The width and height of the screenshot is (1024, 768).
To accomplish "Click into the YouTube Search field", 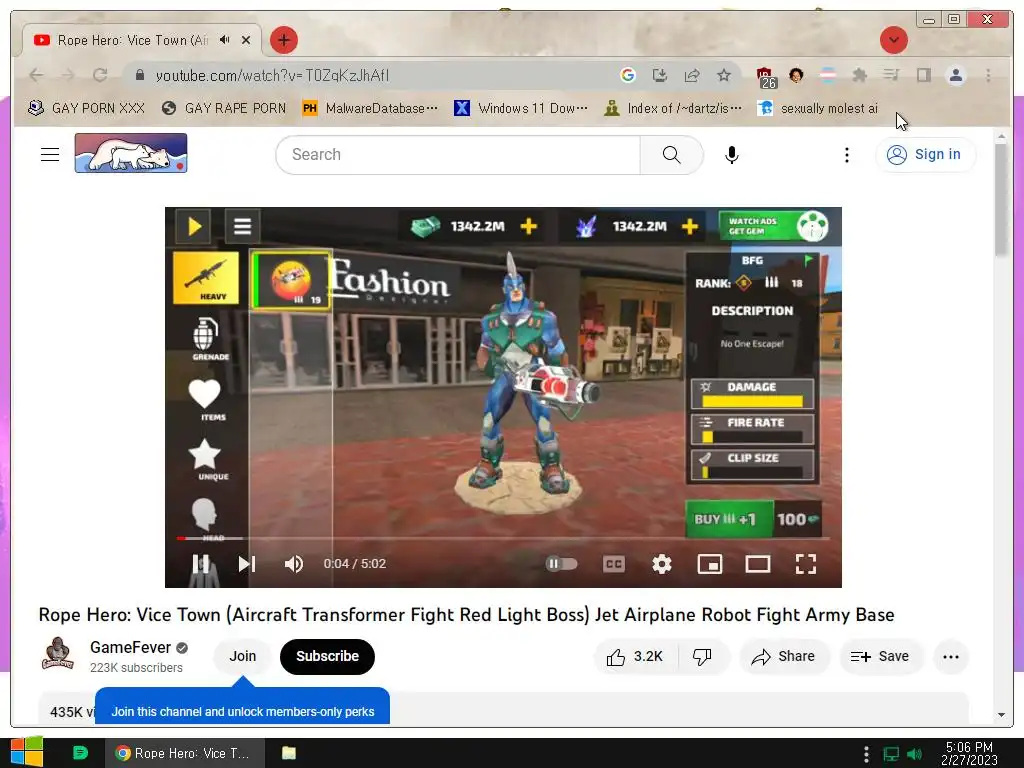I will click(458, 155).
